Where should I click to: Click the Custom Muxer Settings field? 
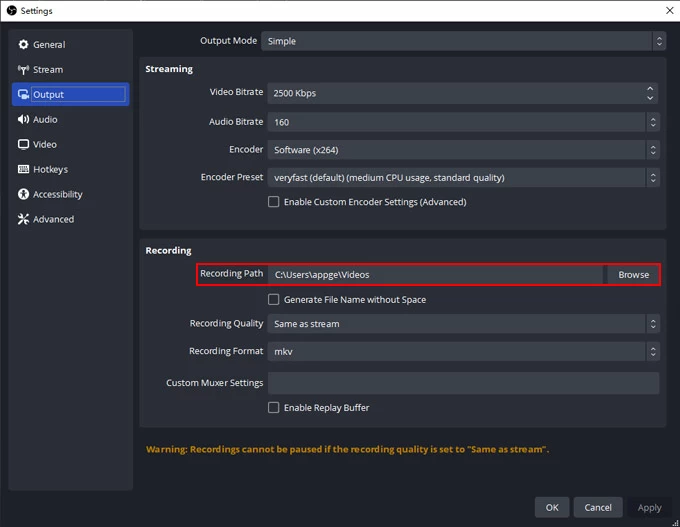tap(463, 383)
